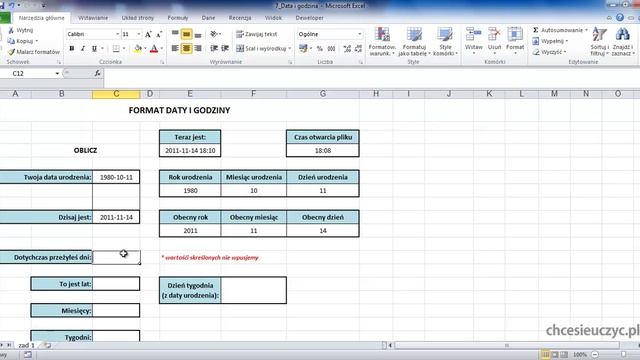Screen dimensions: 640x360
Task: Expand the Kopiuj dropdown arrow
Action: 37,41
